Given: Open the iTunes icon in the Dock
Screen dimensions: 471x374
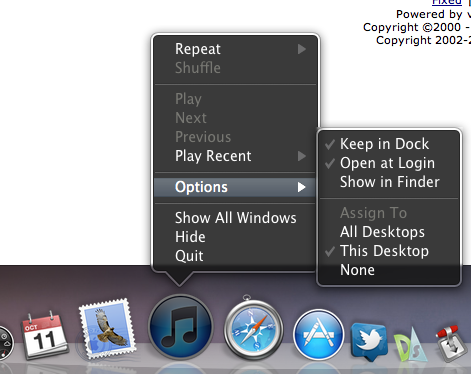Looking at the screenshot, I should [180, 327].
